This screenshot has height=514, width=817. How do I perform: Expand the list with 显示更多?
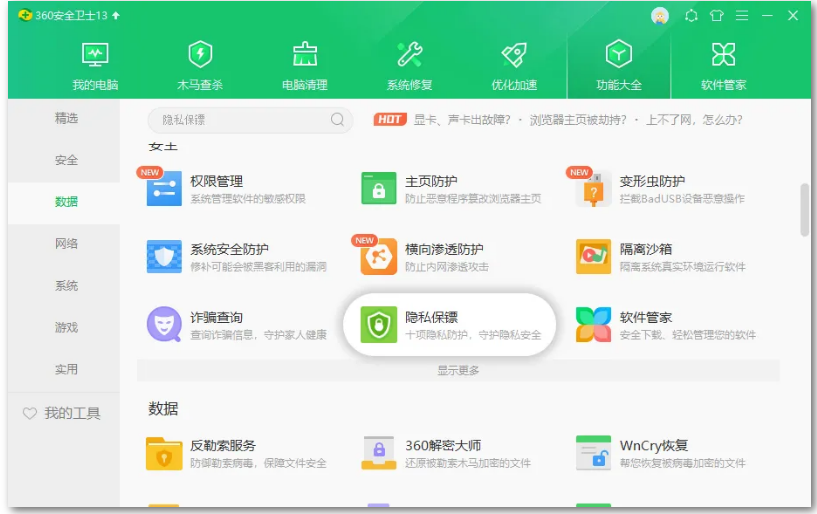point(458,370)
